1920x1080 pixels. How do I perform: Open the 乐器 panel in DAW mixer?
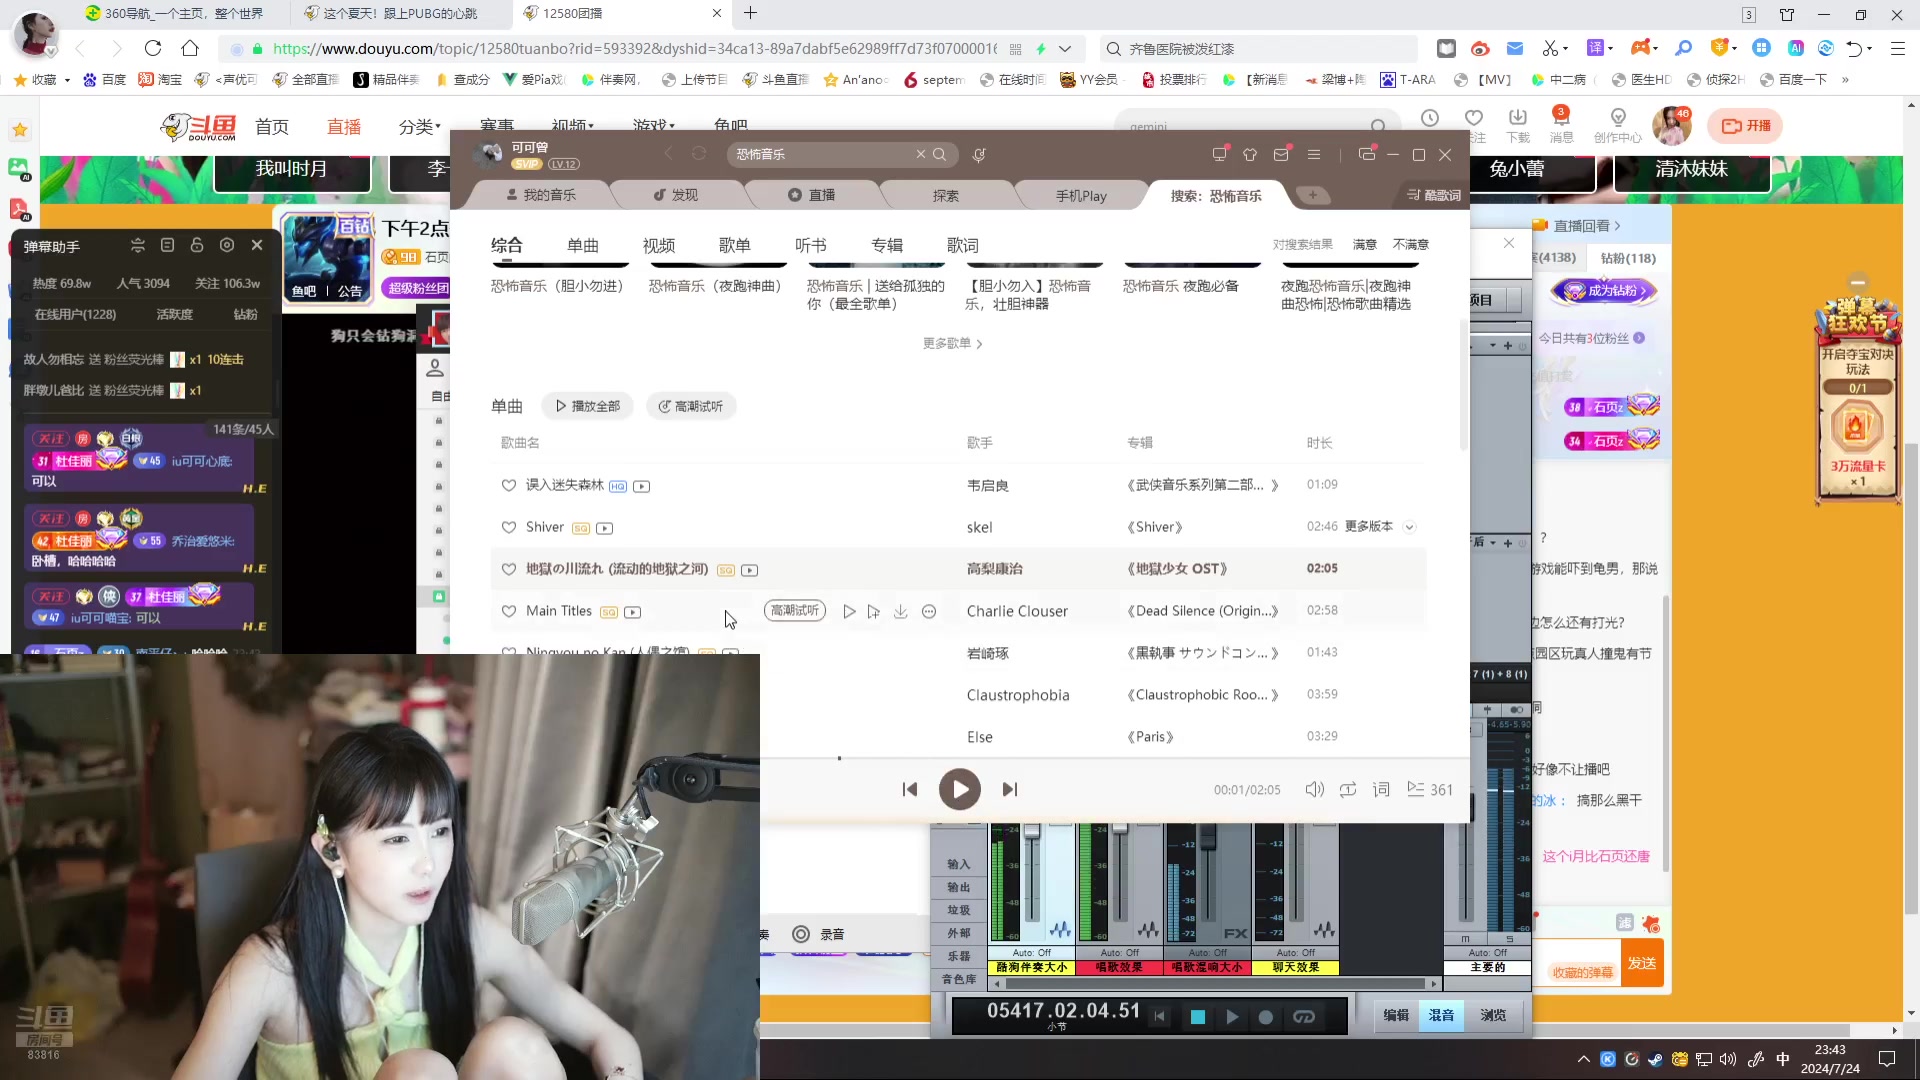(x=959, y=956)
